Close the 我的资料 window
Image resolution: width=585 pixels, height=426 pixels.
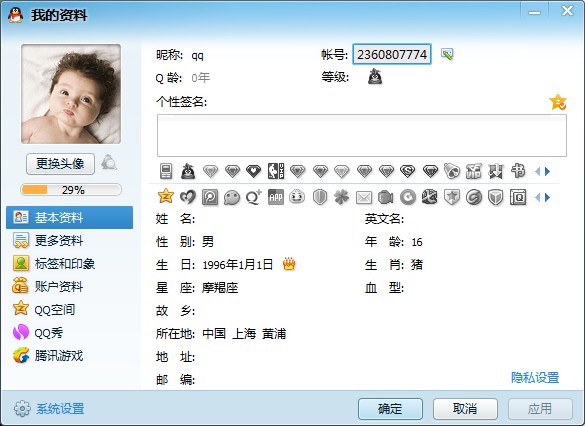[567, 11]
